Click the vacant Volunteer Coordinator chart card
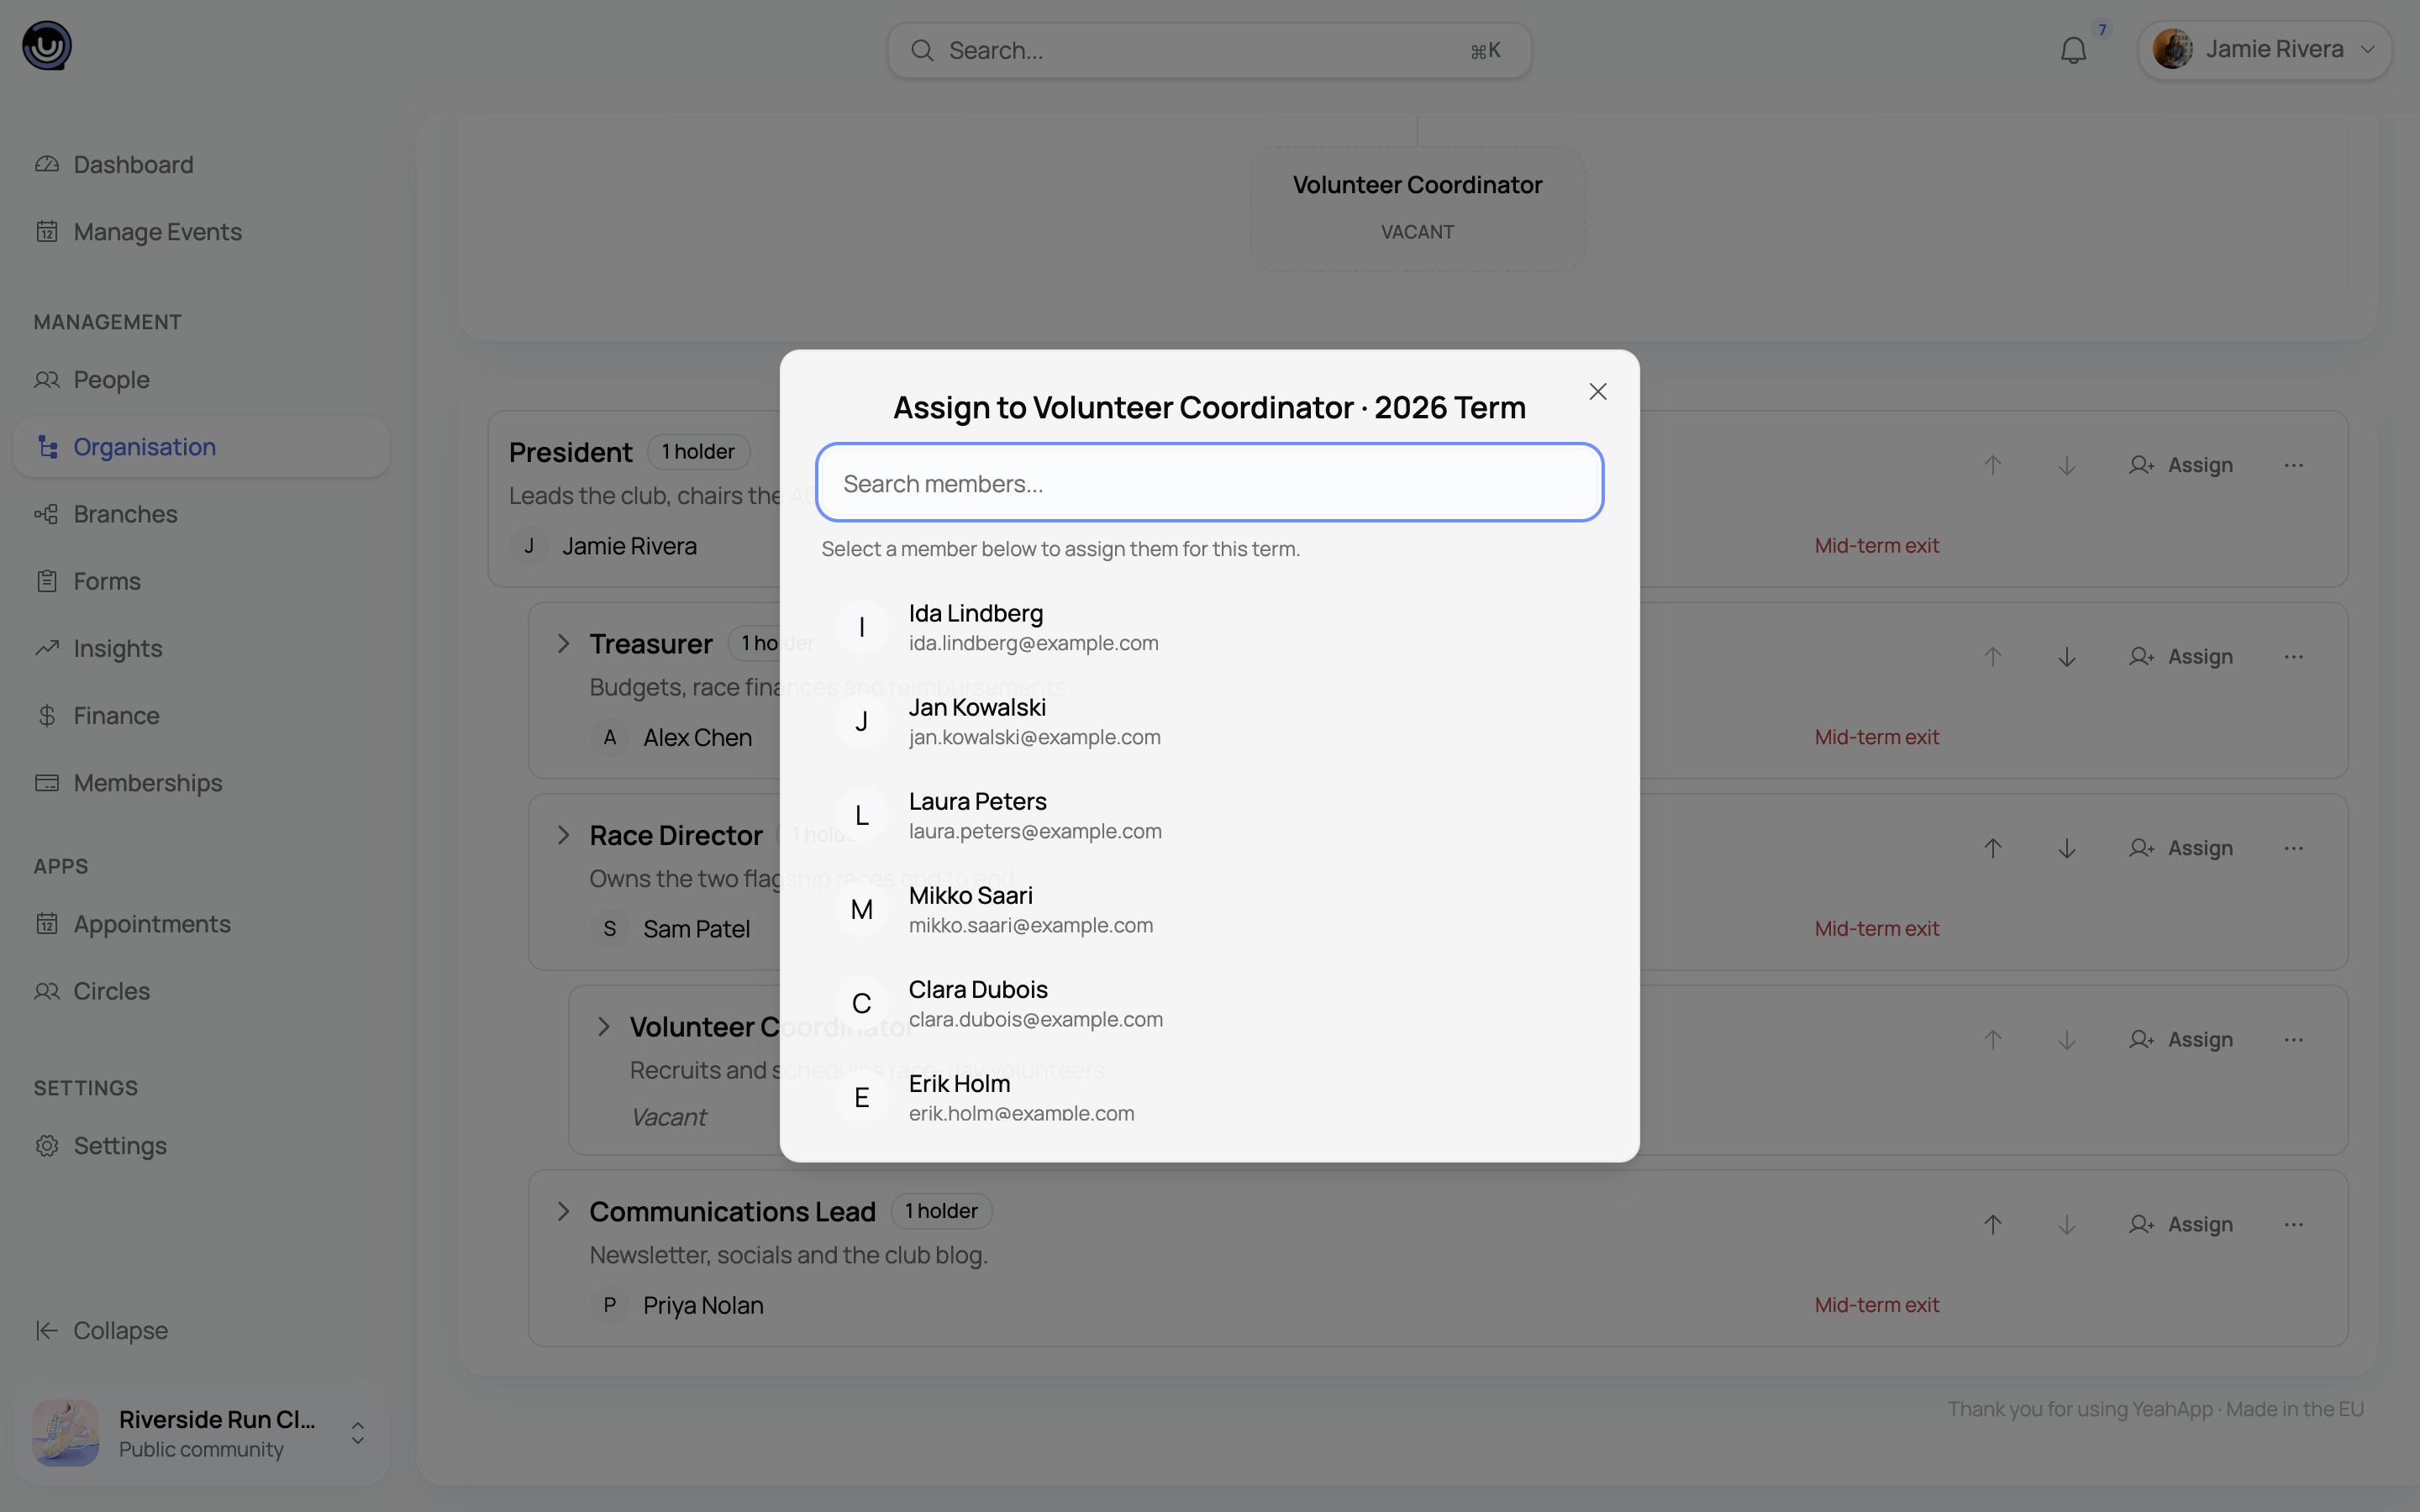 pos(1418,208)
